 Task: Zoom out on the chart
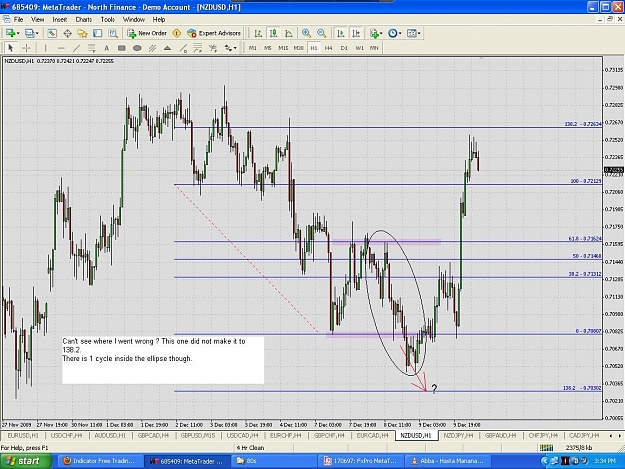pyautogui.click(x=321, y=33)
